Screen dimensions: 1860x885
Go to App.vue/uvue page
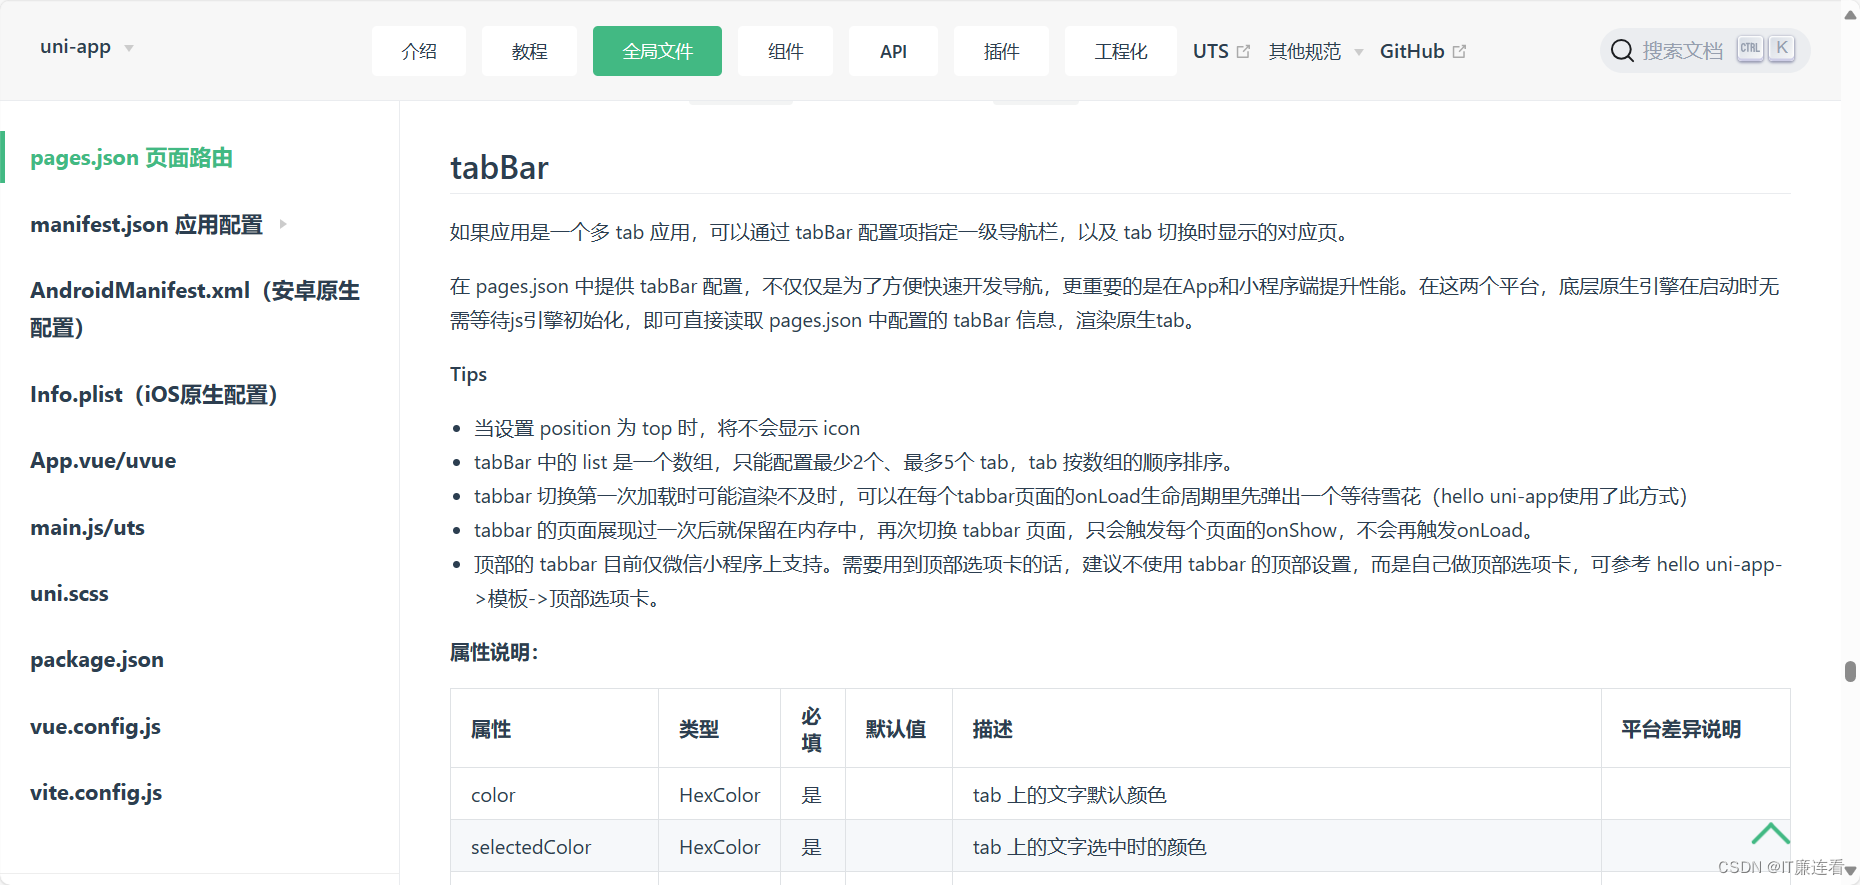pos(103,461)
